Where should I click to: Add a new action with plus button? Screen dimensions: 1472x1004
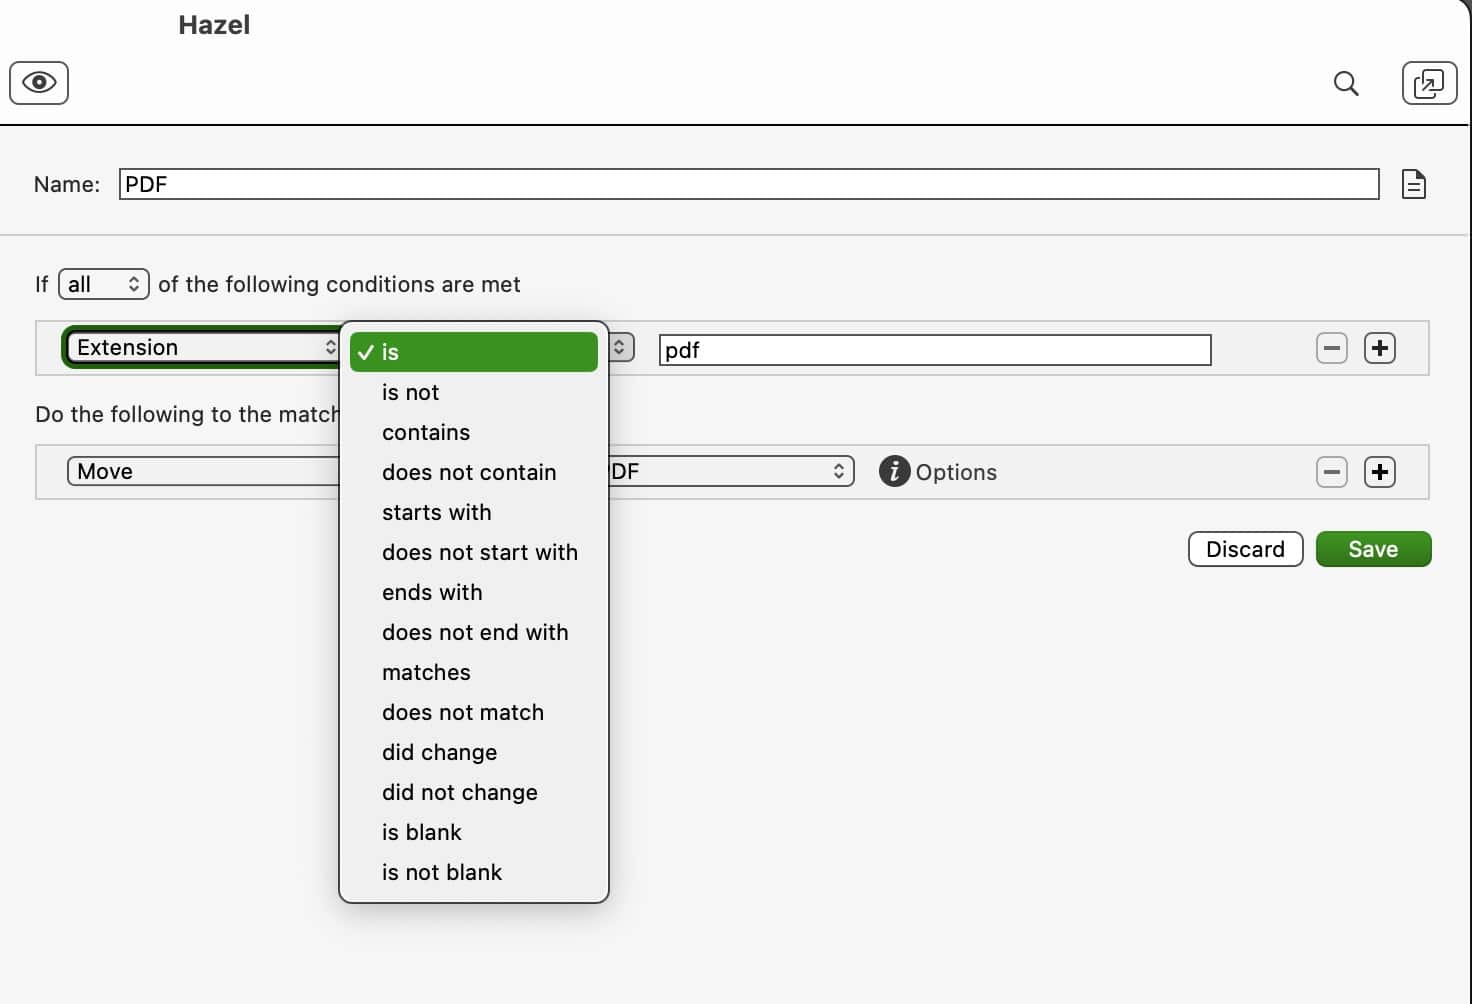point(1379,472)
